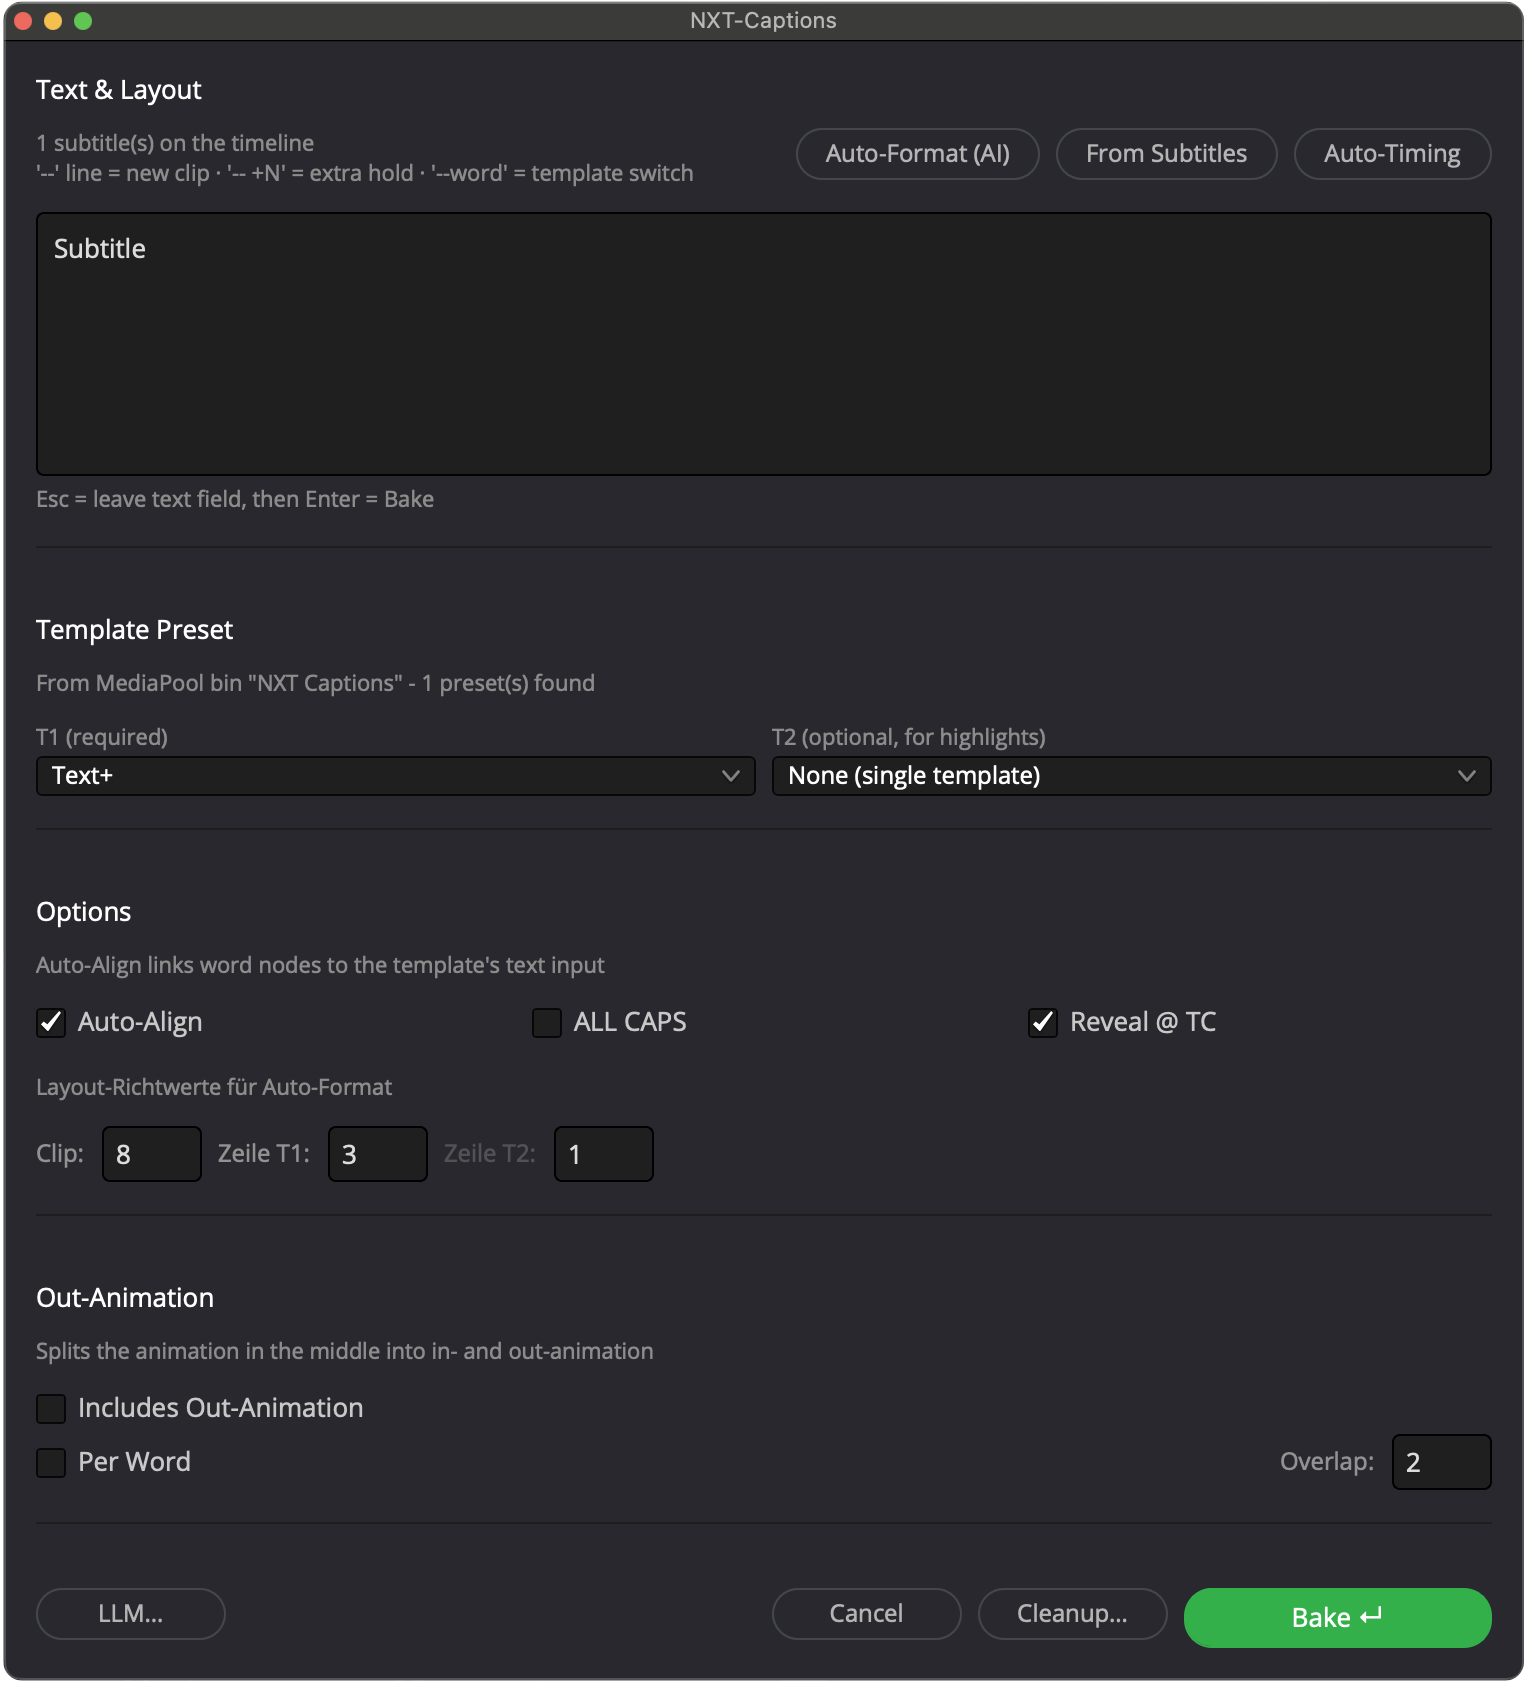Open the LLM settings button
This screenshot has height=1684, width=1524.
(130, 1614)
